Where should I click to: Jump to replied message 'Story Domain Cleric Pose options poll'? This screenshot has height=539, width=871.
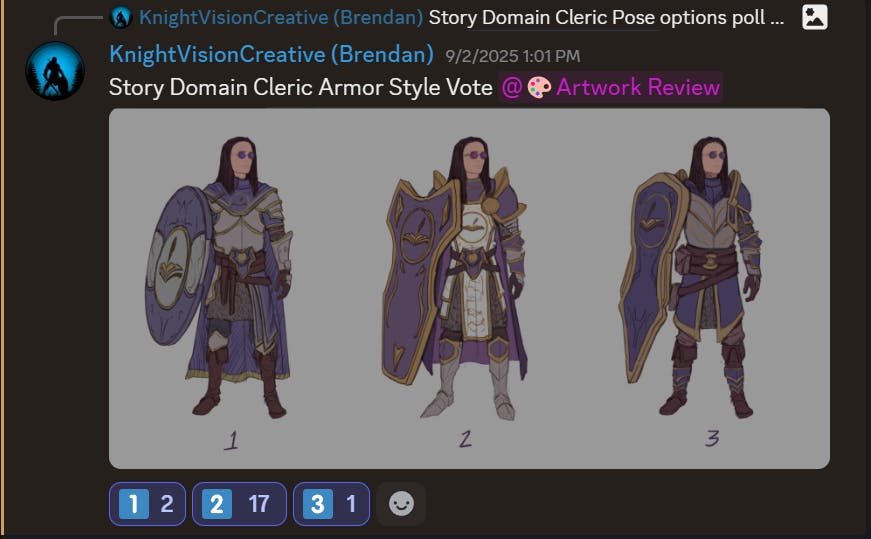click(606, 18)
